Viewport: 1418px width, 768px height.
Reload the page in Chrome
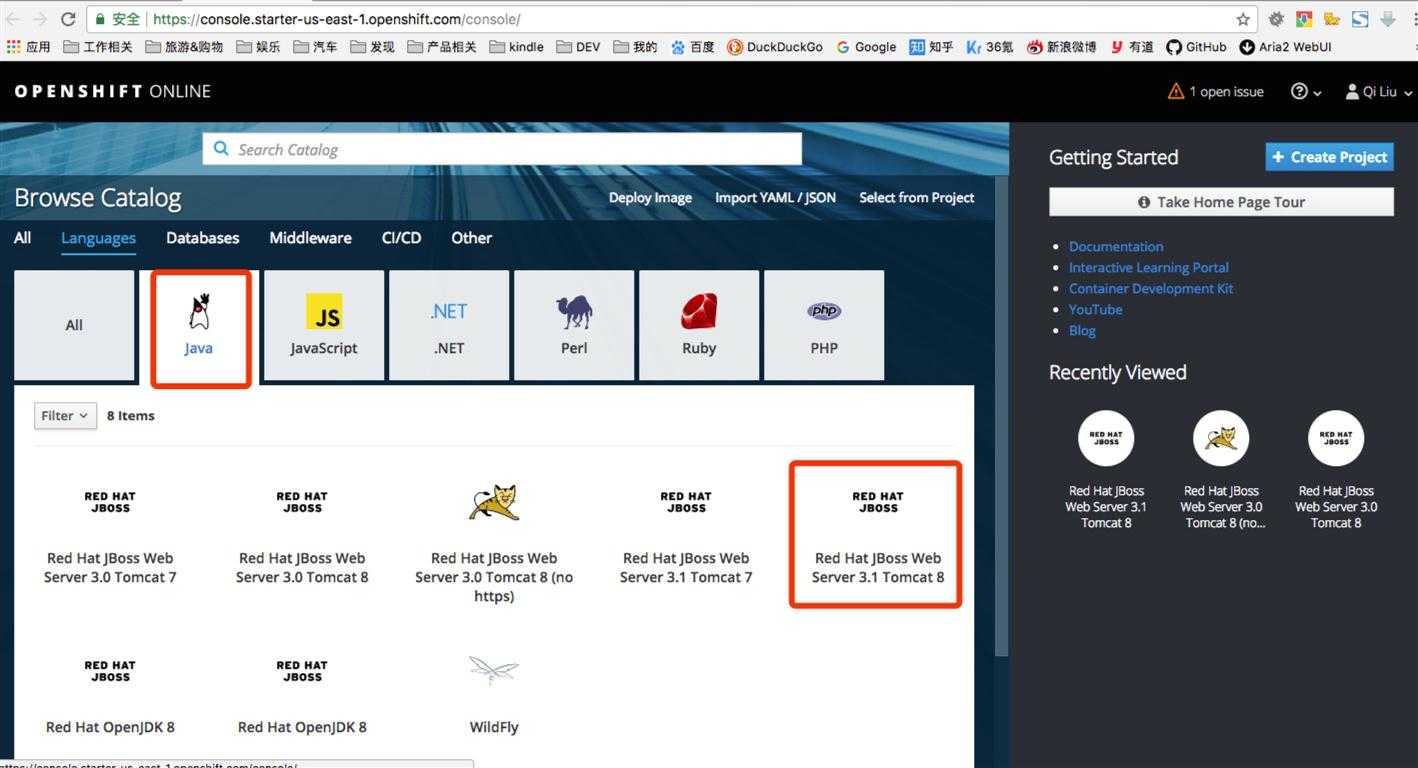(x=68, y=19)
